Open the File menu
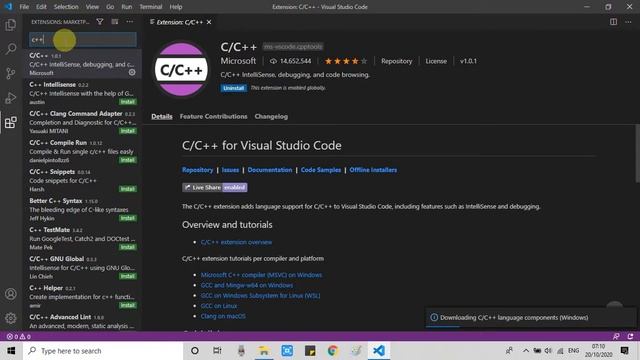 coord(24,7)
